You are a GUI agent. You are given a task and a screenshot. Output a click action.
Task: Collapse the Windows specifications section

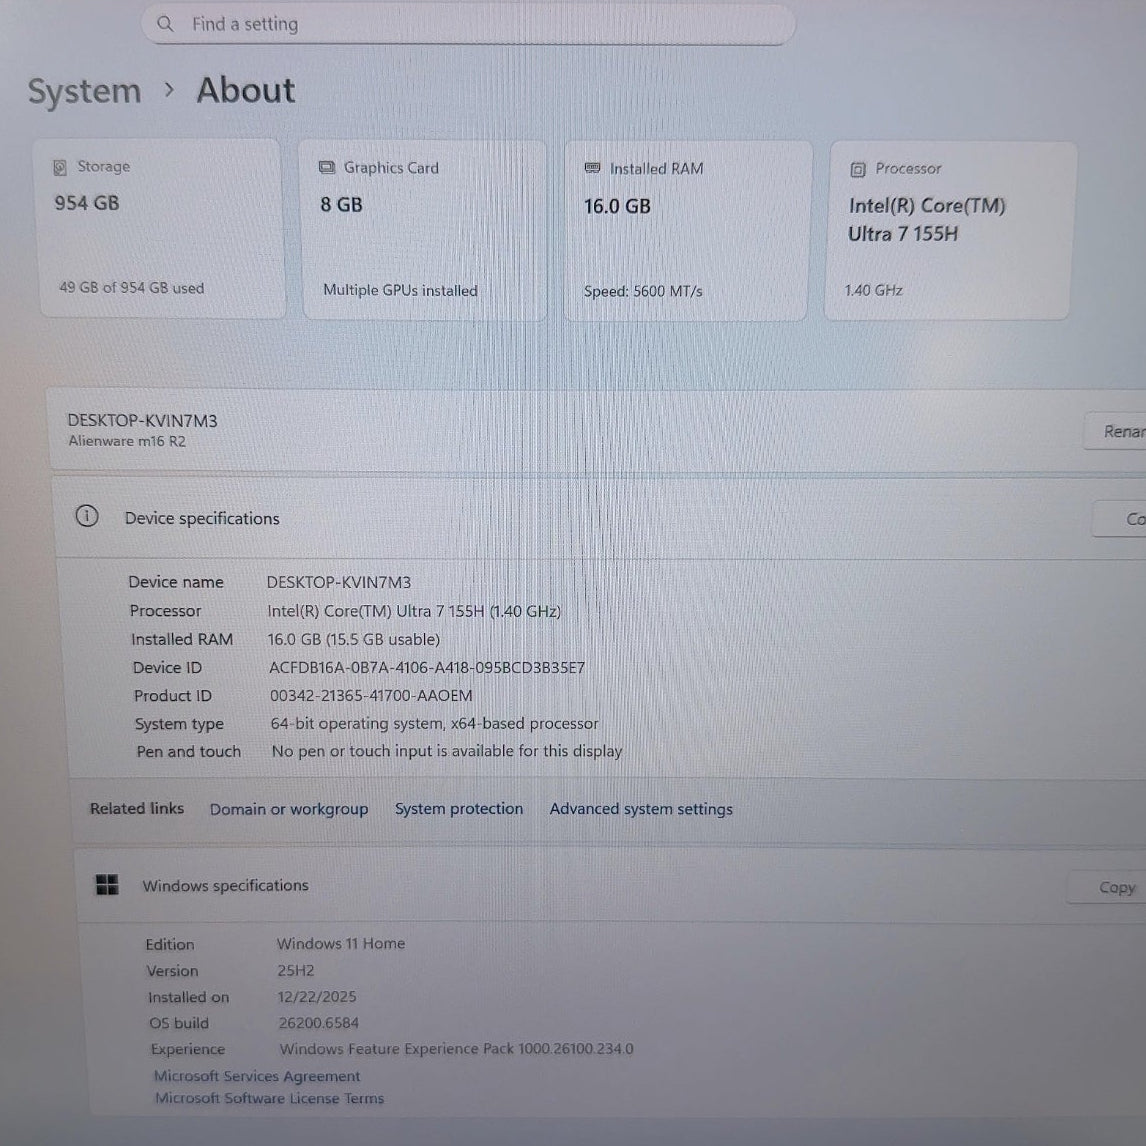[600, 886]
